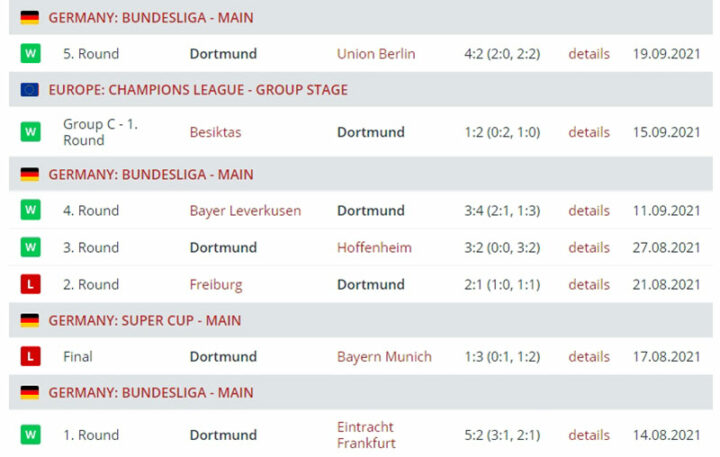Viewport: 720px width, 457px height.
Task: Click the W icon for Bayer Leverkusen match
Action: point(30,210)
